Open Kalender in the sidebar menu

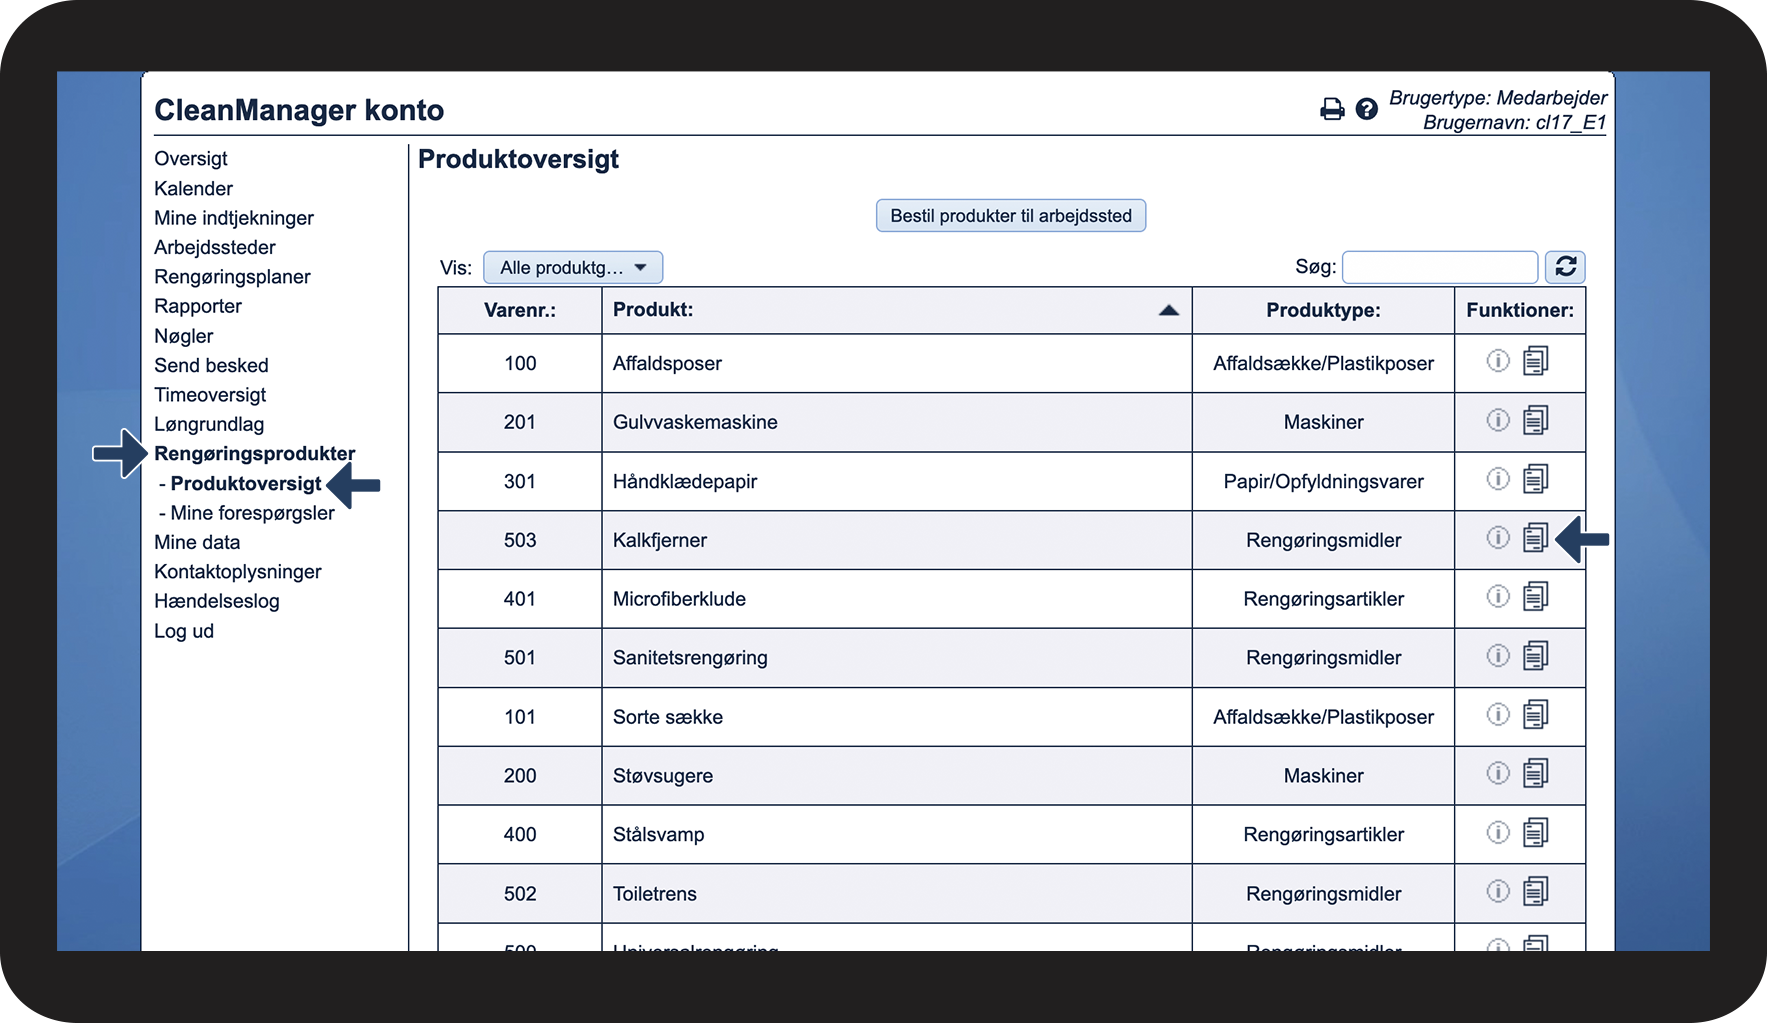tap(193, 188)
